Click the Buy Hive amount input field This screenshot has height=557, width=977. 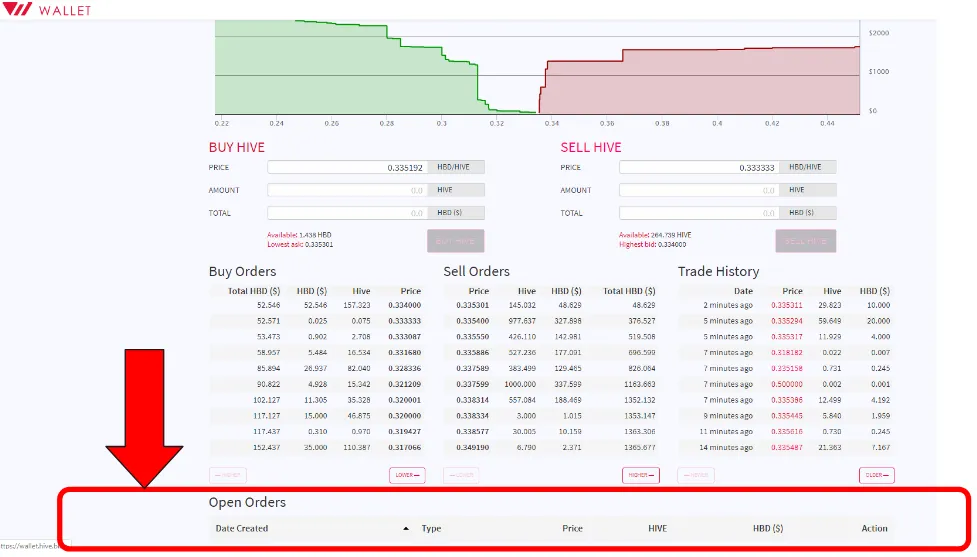tap(347, 190)
